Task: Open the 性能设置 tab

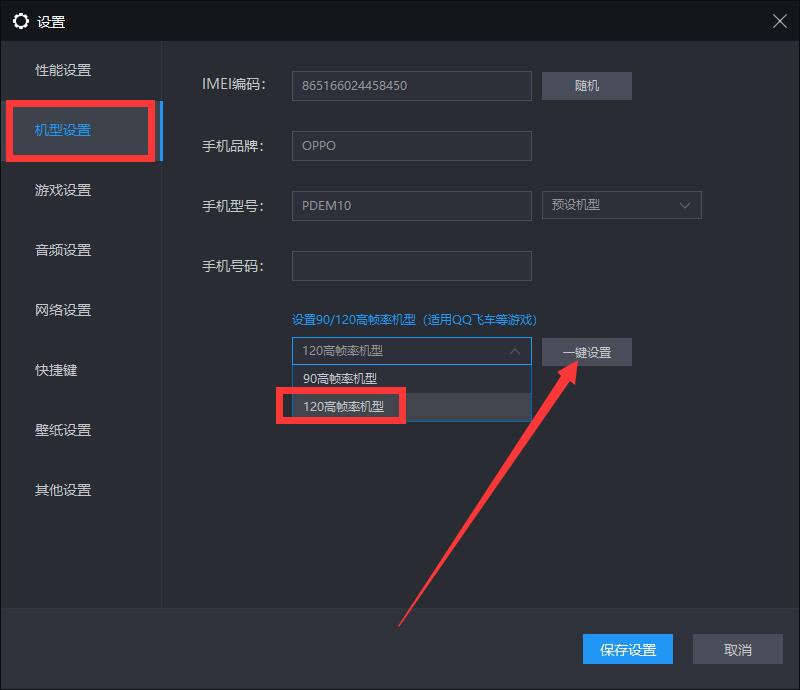Action: click(x=63, y=70)
